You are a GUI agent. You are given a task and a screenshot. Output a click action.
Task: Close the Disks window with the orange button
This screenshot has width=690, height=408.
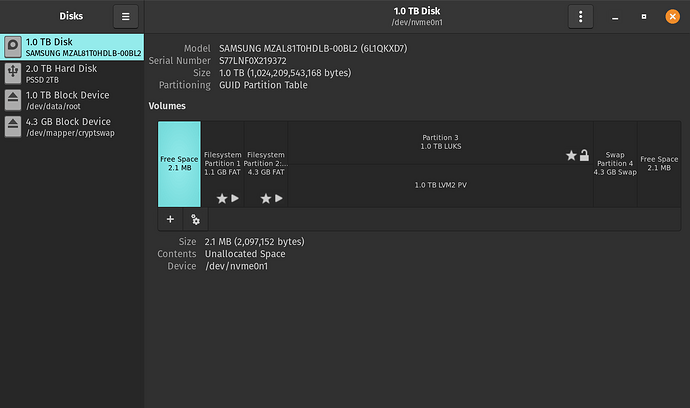point(672,17)
